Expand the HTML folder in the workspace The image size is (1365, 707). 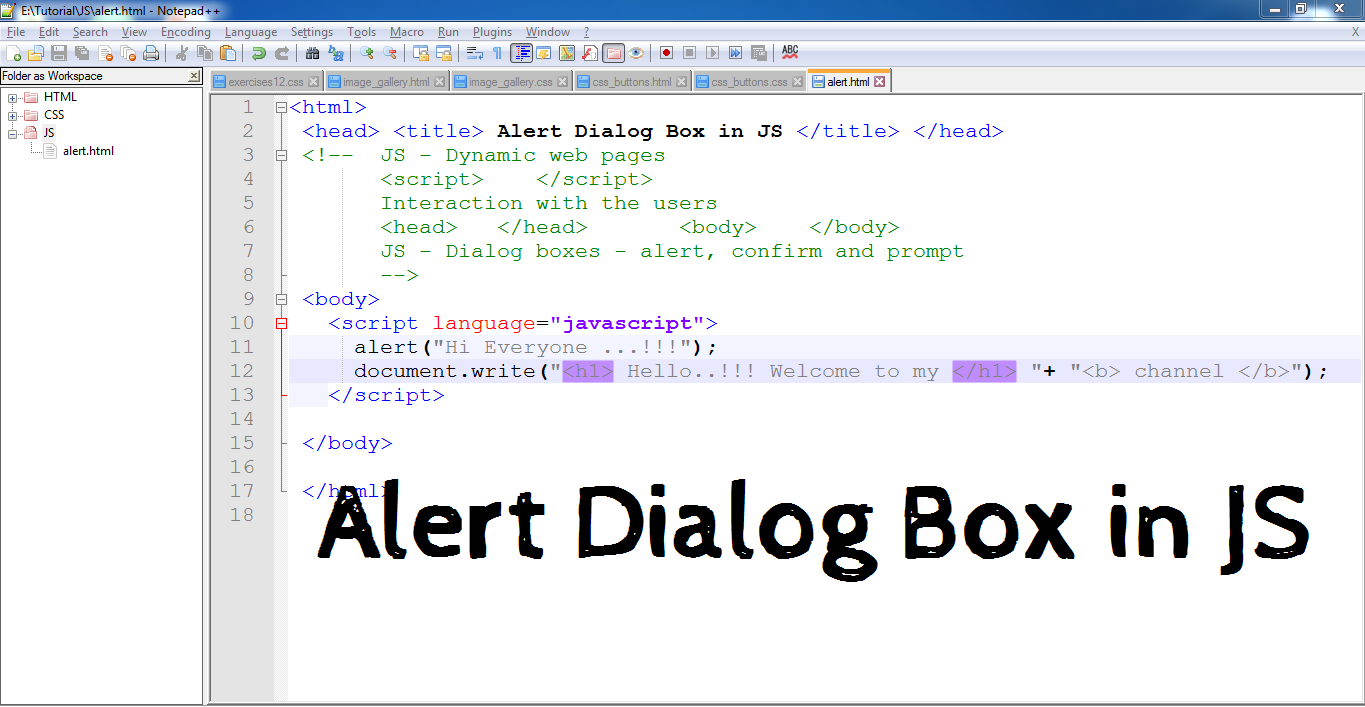14,96
